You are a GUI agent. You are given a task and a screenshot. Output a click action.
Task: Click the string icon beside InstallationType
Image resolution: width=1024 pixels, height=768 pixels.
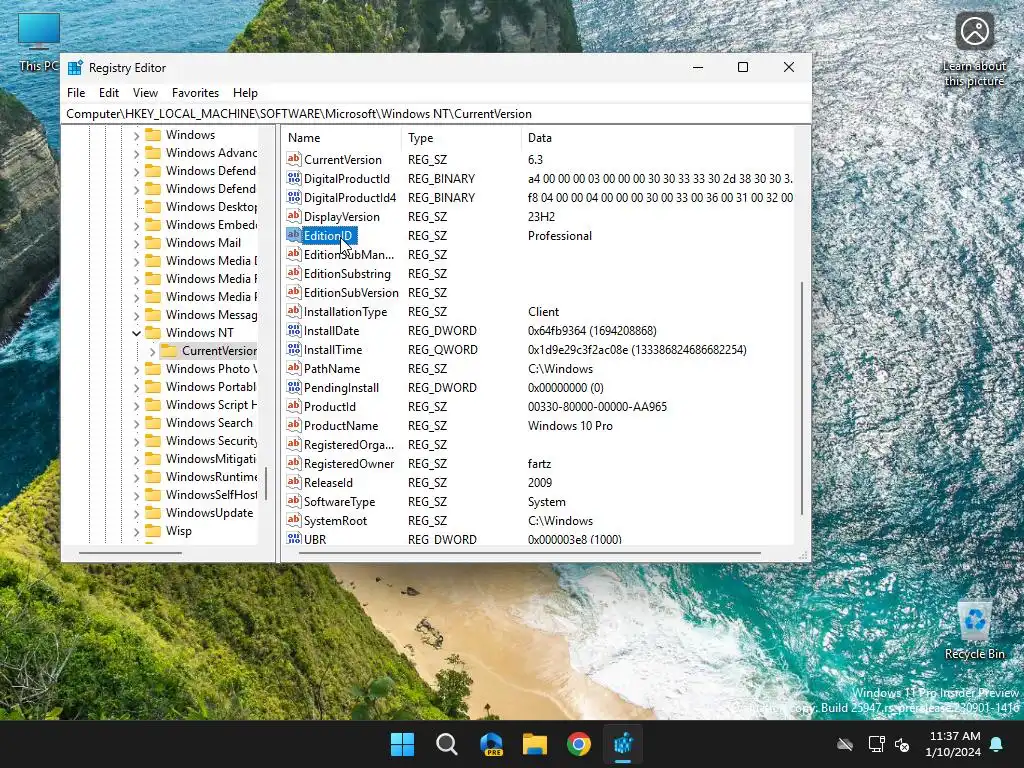(294, 312)
